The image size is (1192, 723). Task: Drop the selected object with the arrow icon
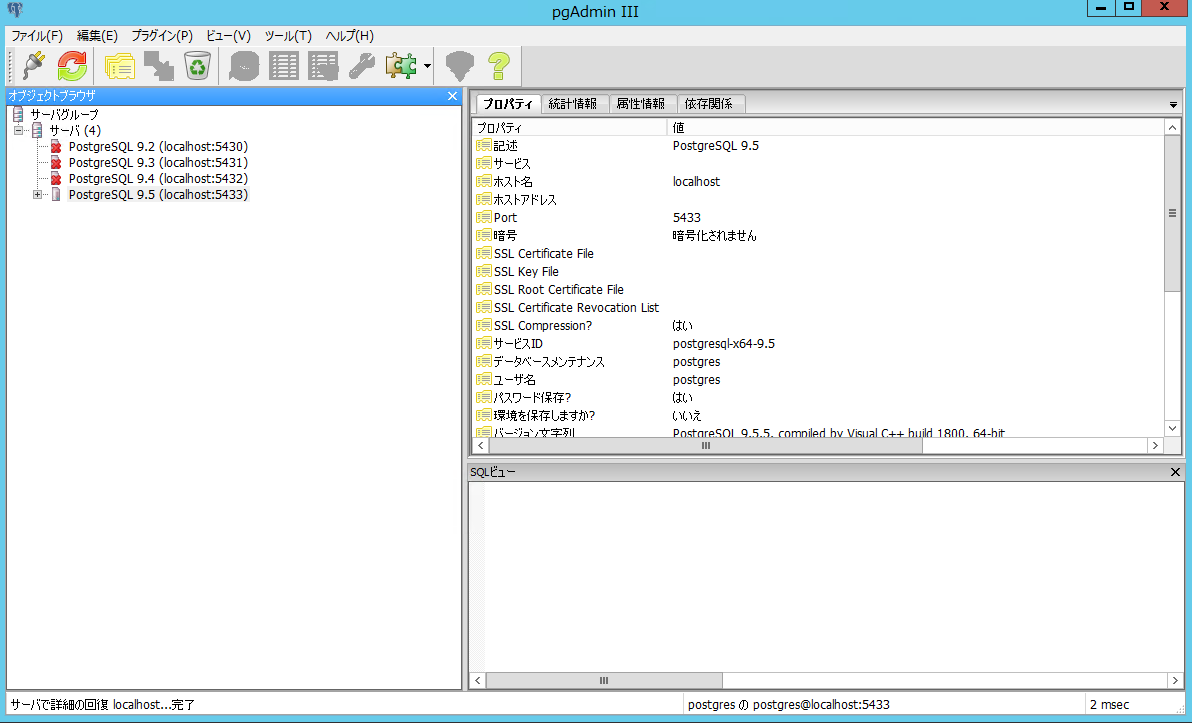157,65
